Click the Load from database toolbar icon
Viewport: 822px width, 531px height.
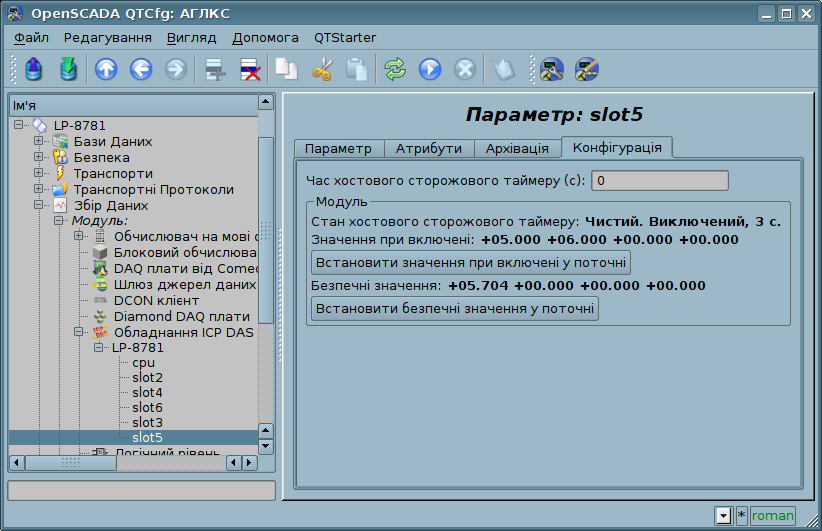(x=34, y=70)
